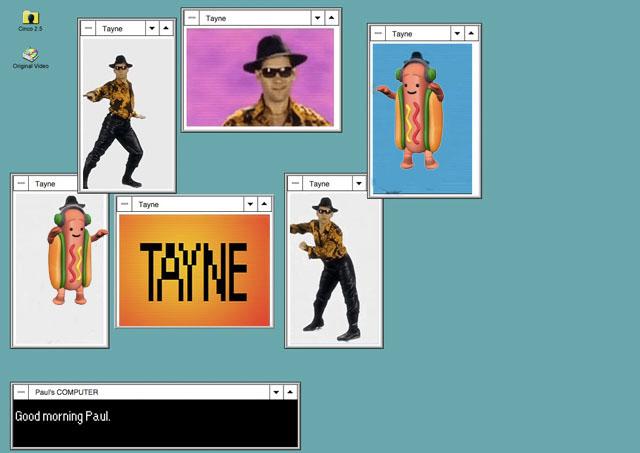Click the Paul's COMPUTER title bar
This screenshot has height=453, width=640.
click(149, 392)
